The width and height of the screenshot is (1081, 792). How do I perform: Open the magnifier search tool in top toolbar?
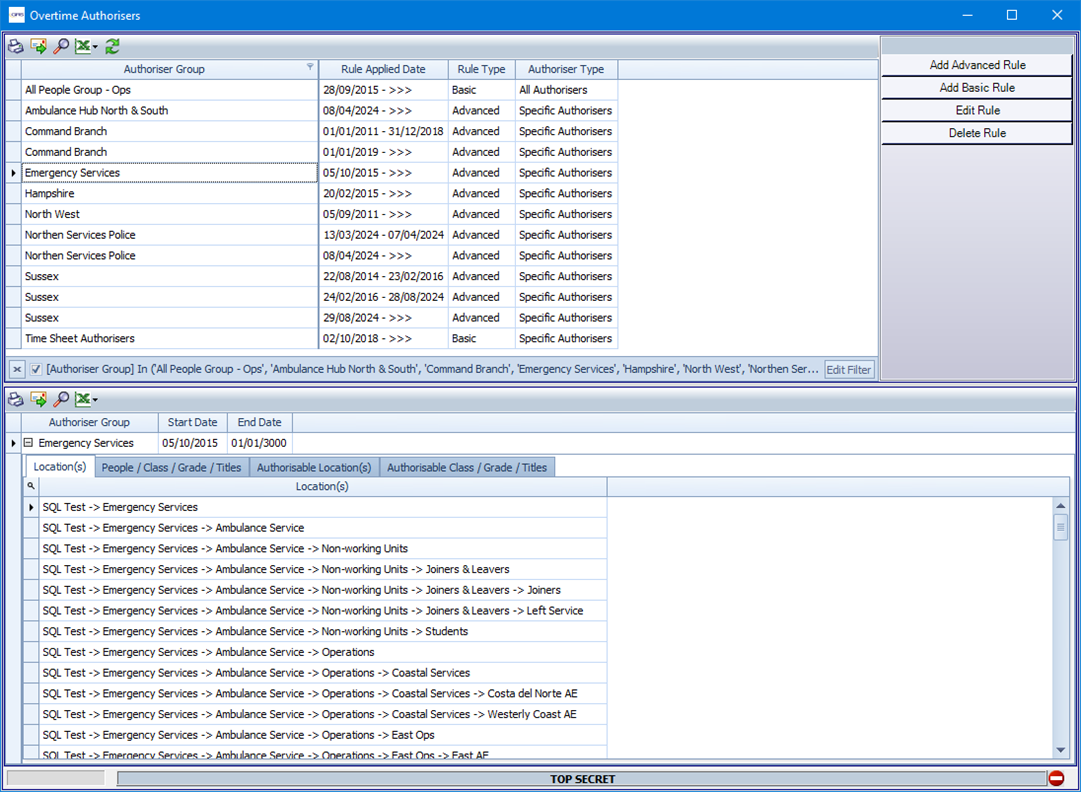coord(61,46)
